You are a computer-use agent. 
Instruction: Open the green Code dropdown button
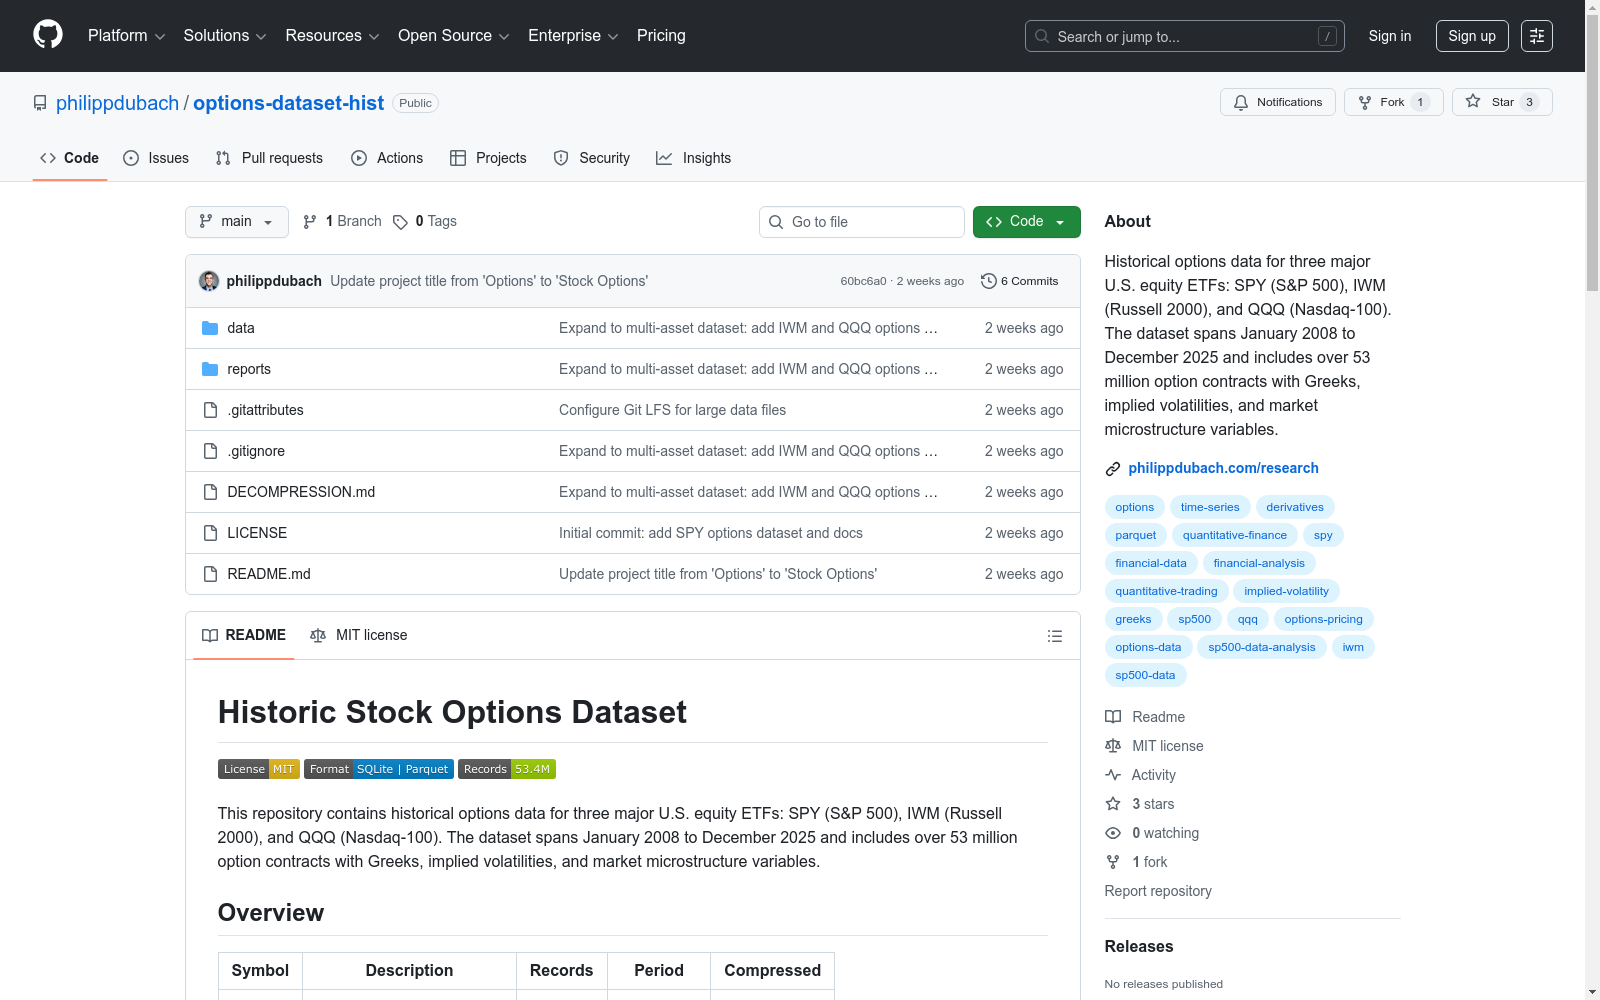click(x=1026, y=222)
